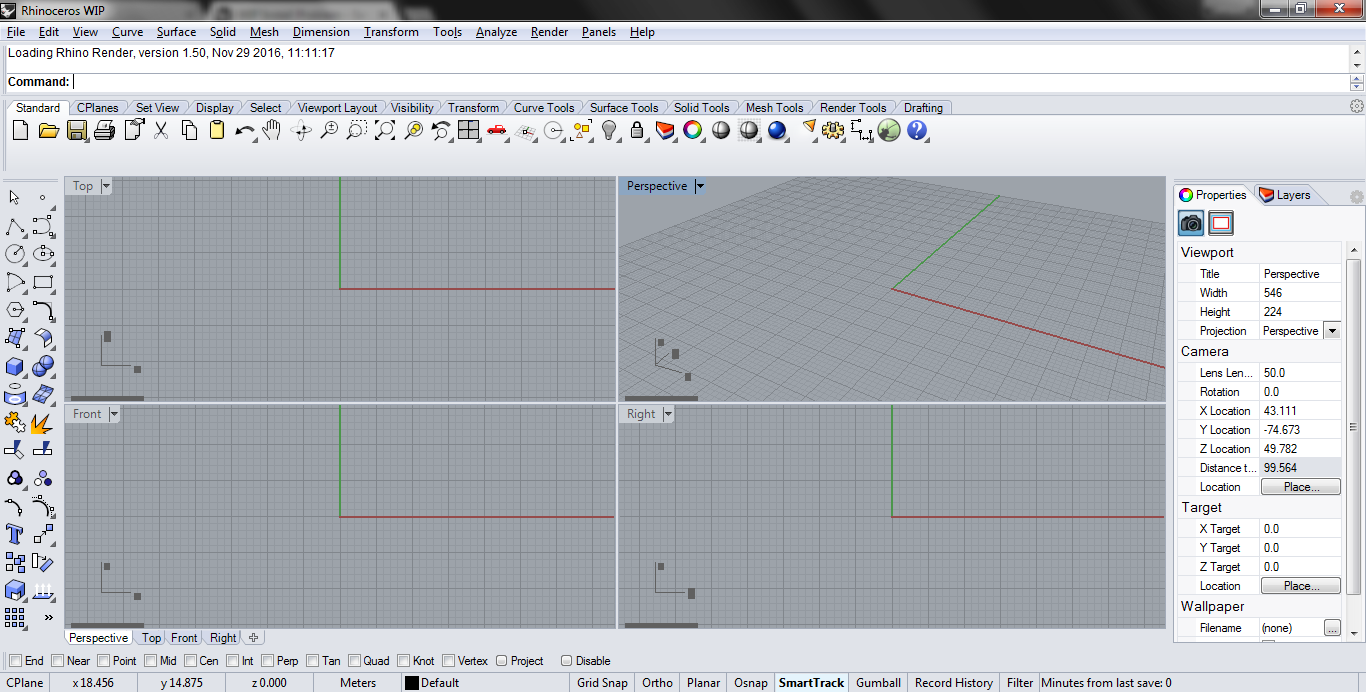Select the Box solid tool

click(15, 366)
